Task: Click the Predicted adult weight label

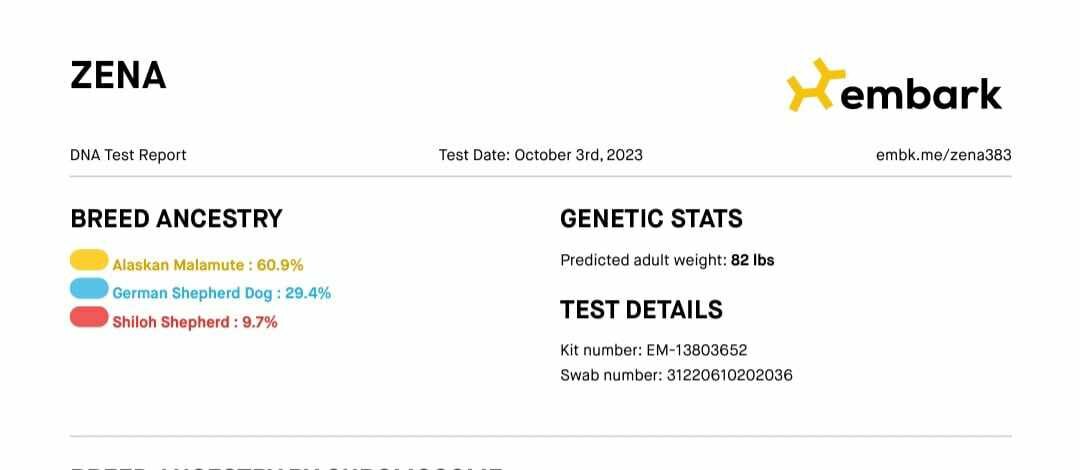Action: [643, 260]
